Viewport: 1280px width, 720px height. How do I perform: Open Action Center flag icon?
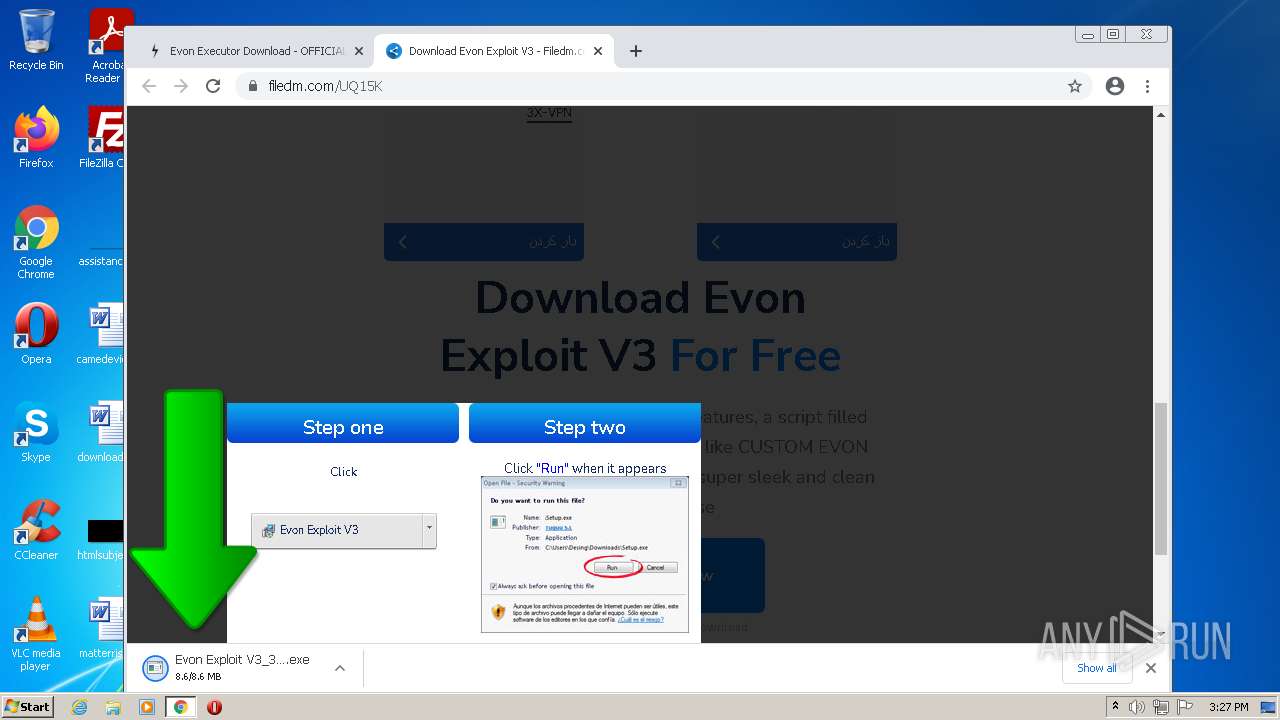[1184, 707]
